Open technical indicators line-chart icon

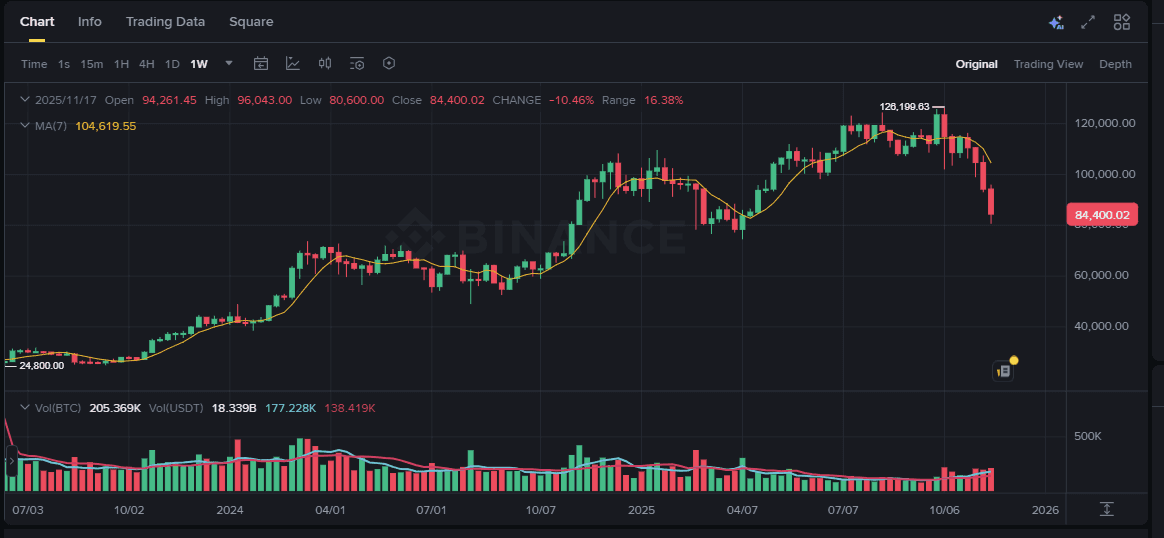(292, 64)
